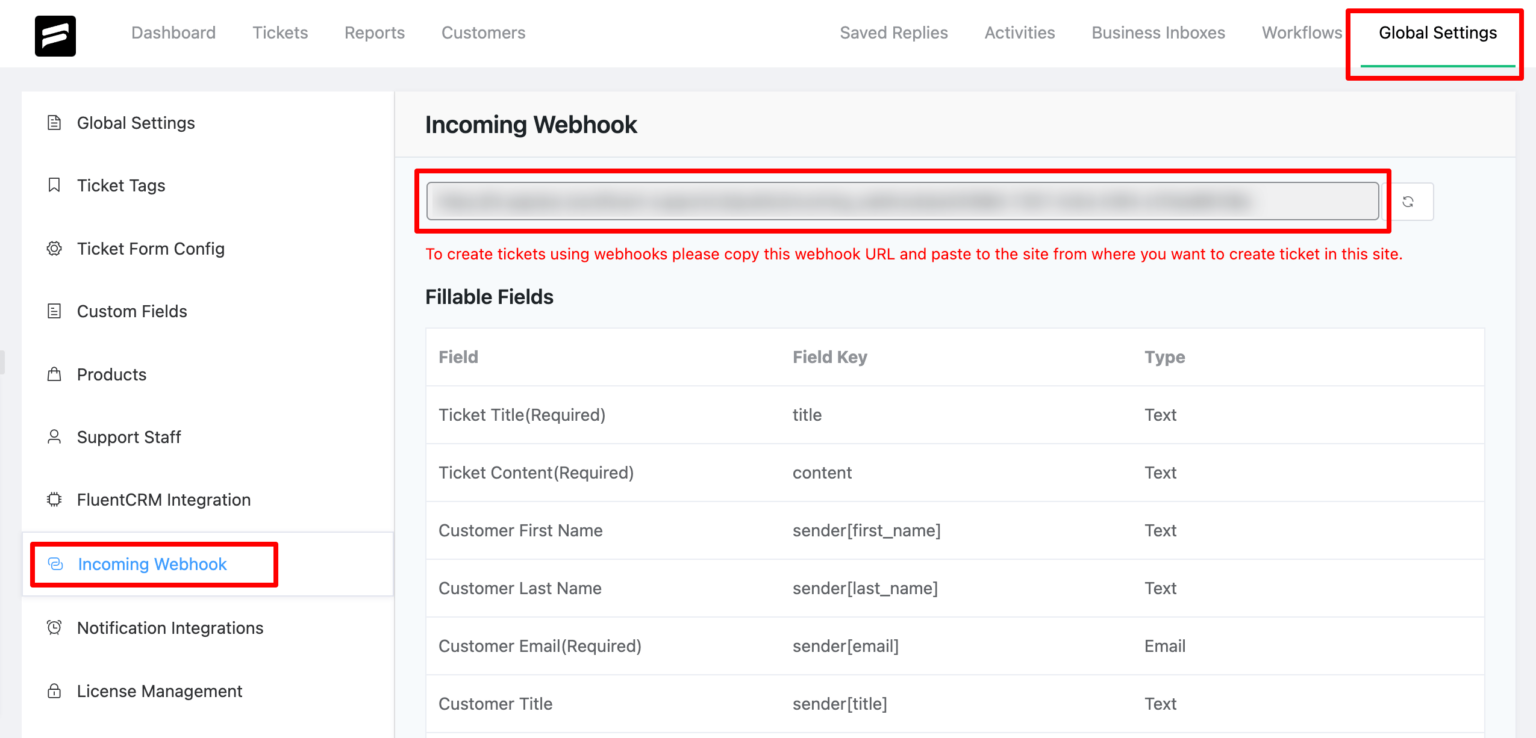
Task: Open Notification Integrations settings
Action: coord(170,627)
